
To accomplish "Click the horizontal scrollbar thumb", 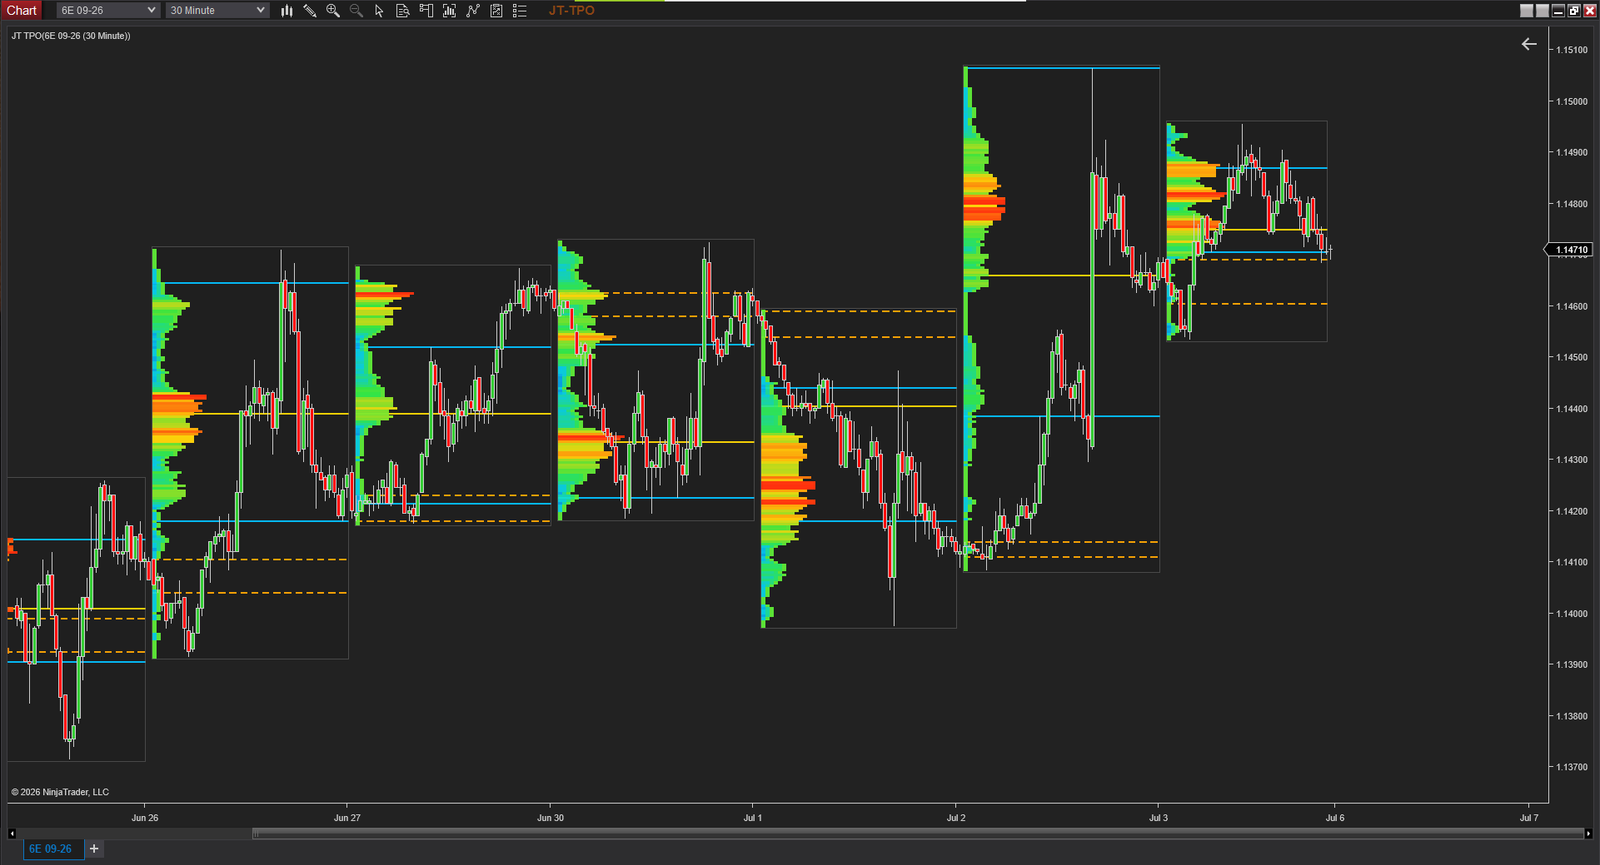I will (x=918, y=833).
